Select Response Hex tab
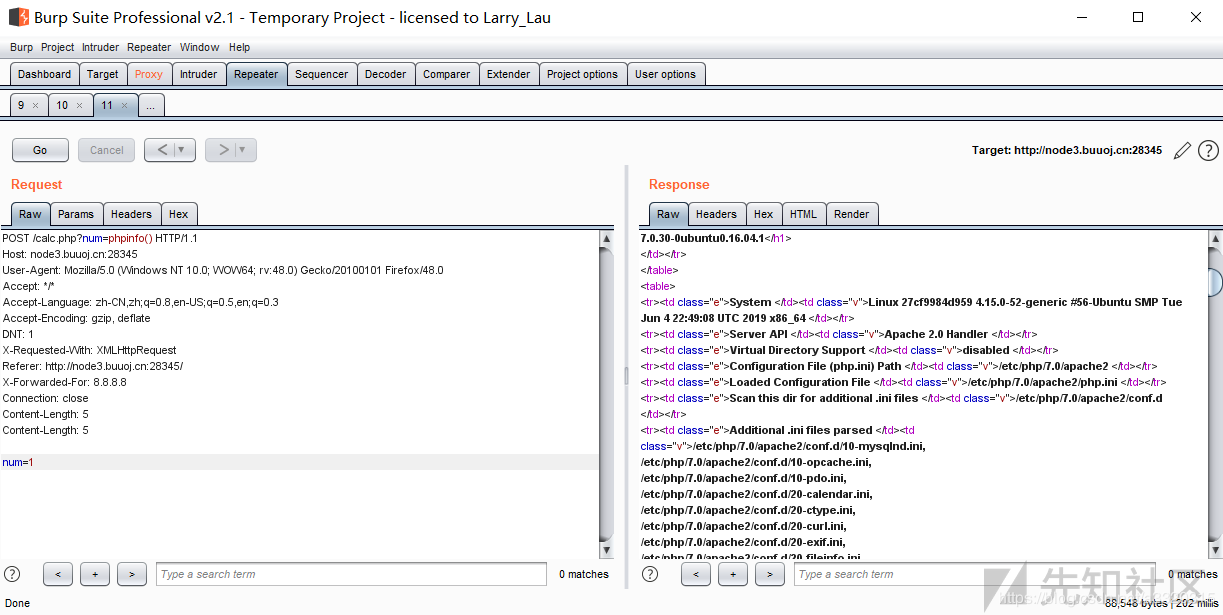The image size is (1223, 615). coord(763,214)
